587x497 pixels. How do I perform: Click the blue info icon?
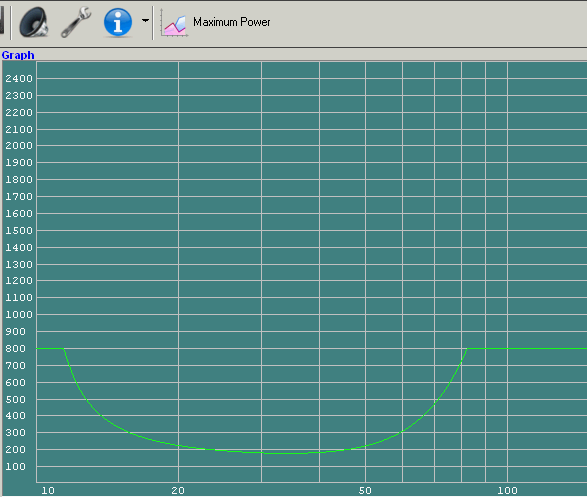coord(118,22)
